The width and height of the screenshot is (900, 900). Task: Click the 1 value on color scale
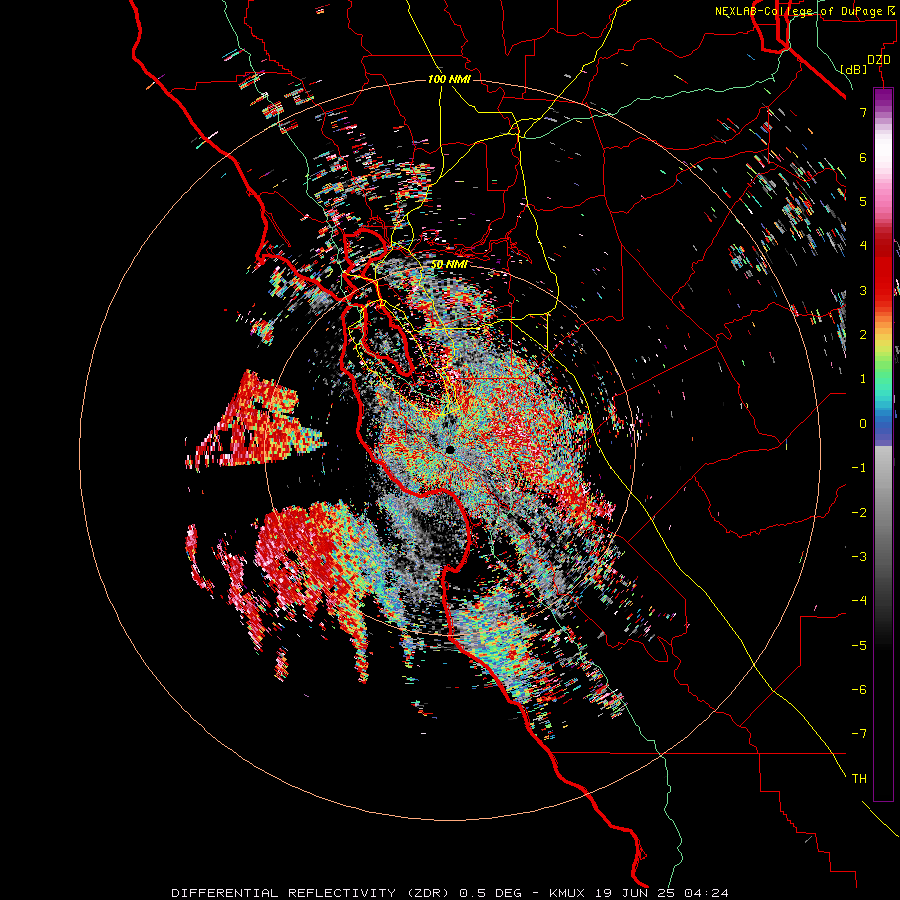[863, 379]
